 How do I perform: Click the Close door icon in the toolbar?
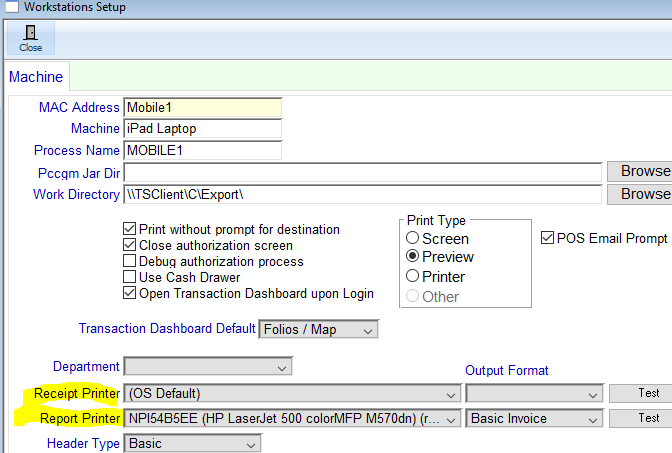pos(30,38)
